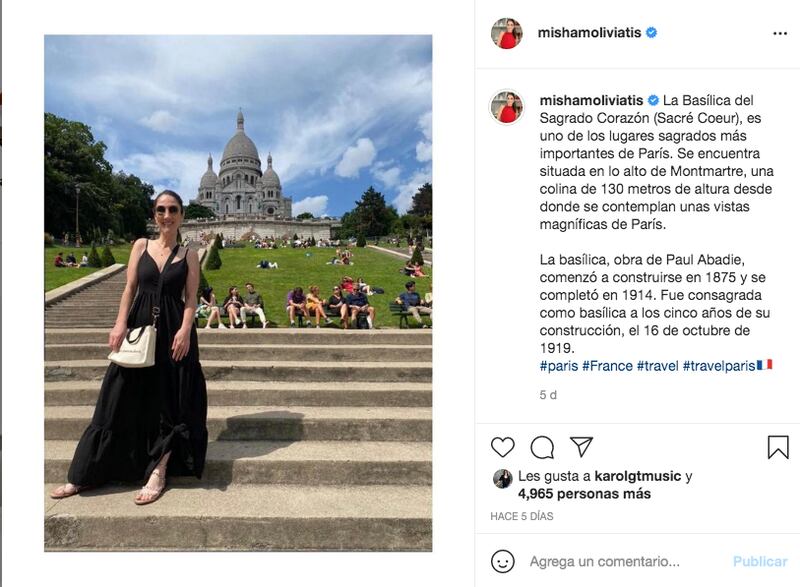800x587 pixels.
Task: Like the post with the heart icon
Action: tap(503, 447)
